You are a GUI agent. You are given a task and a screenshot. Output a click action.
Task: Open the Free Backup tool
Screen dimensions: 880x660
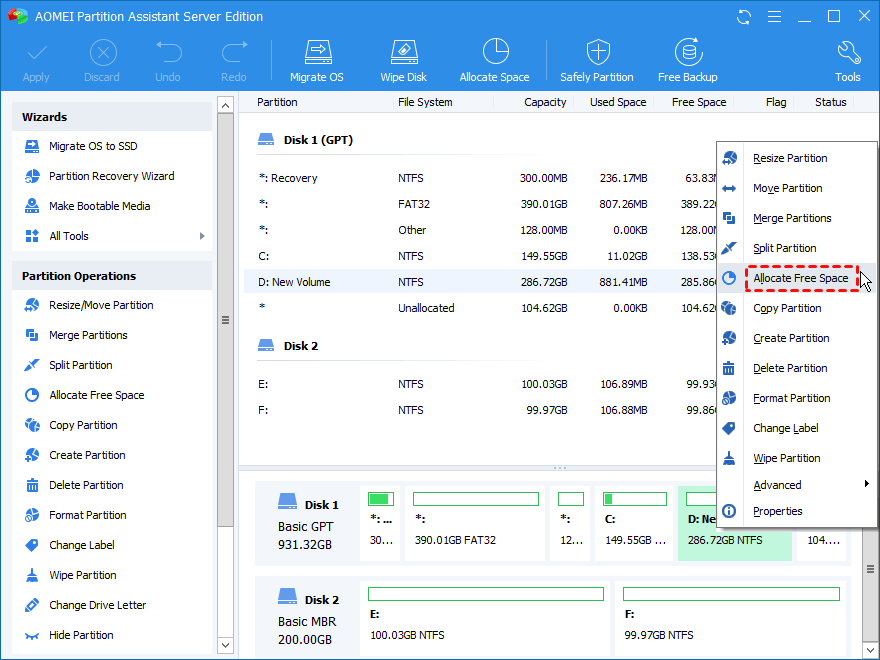pyautogui.click(x=687, y=60)
